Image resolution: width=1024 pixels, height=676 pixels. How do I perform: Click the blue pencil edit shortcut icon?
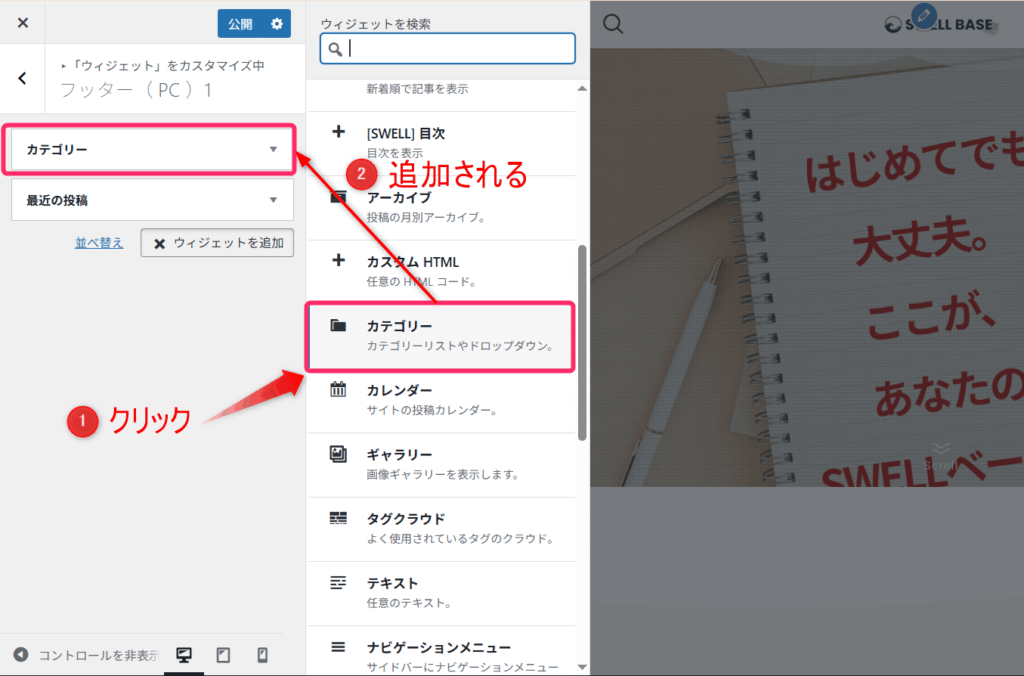(923, 16)
